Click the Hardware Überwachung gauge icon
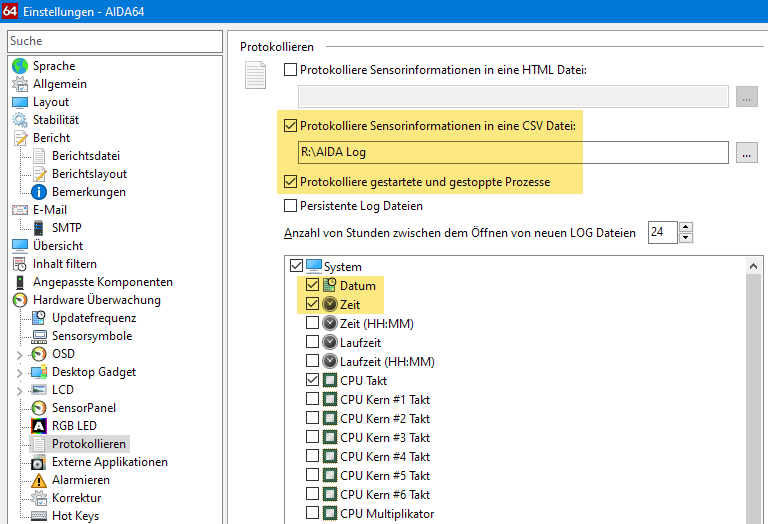Viewport: 768px width, 524px height. point(20,300)
